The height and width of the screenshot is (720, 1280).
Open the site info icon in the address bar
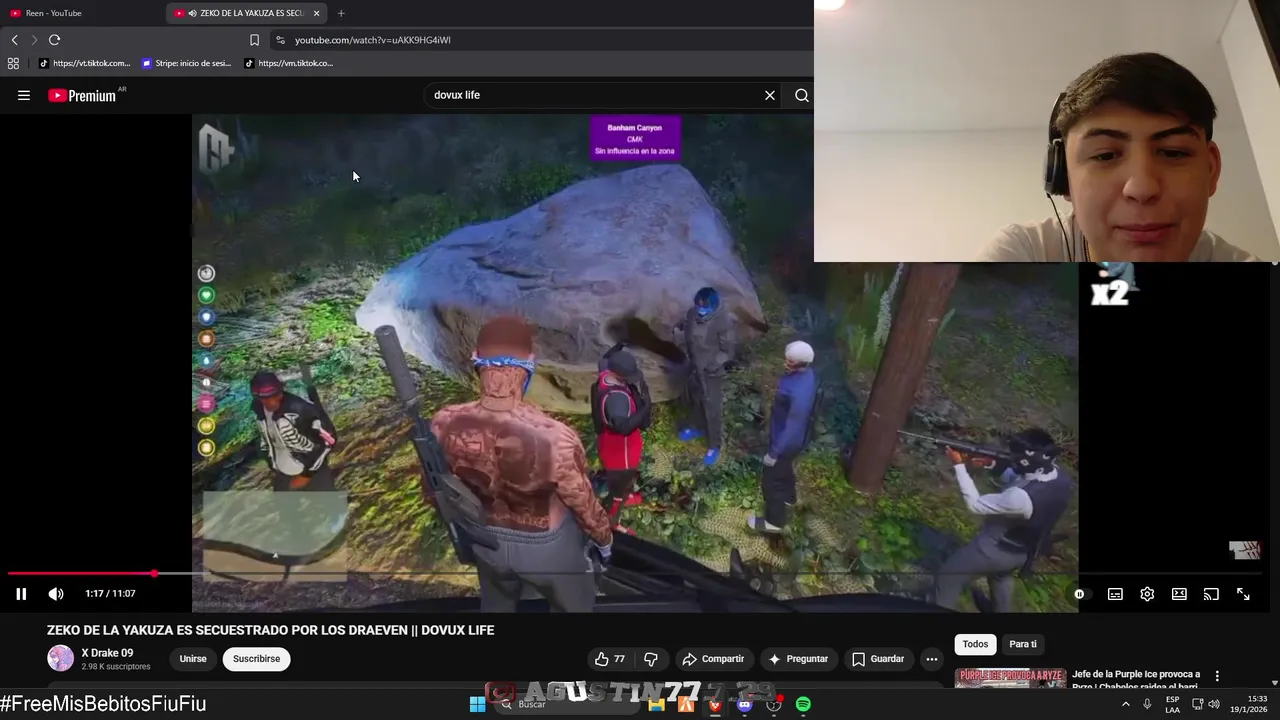[280, 40]
